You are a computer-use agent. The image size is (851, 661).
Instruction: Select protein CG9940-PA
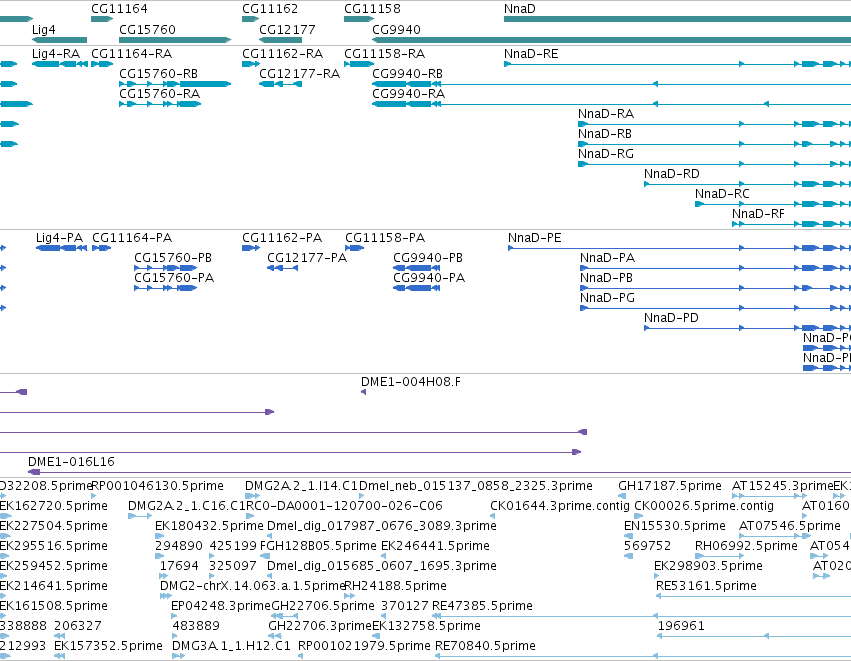click(x=416, y=288)
